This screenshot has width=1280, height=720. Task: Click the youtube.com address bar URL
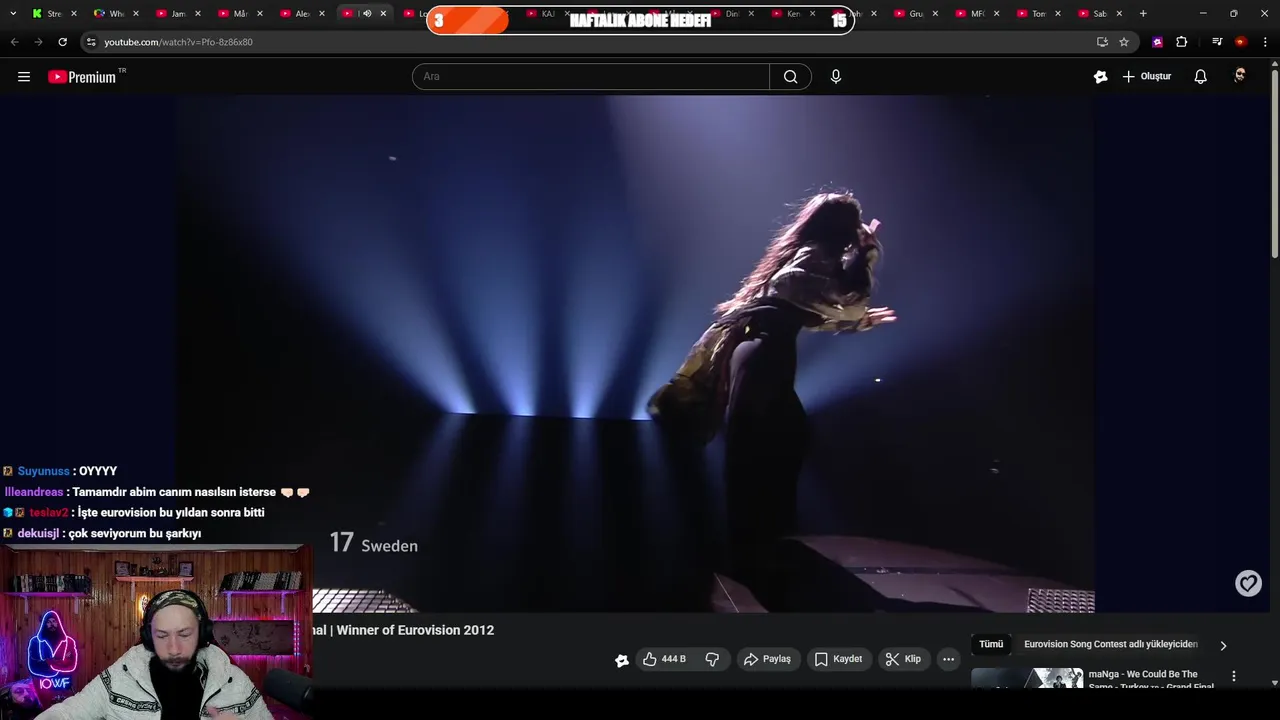click(x=178, y=42)
